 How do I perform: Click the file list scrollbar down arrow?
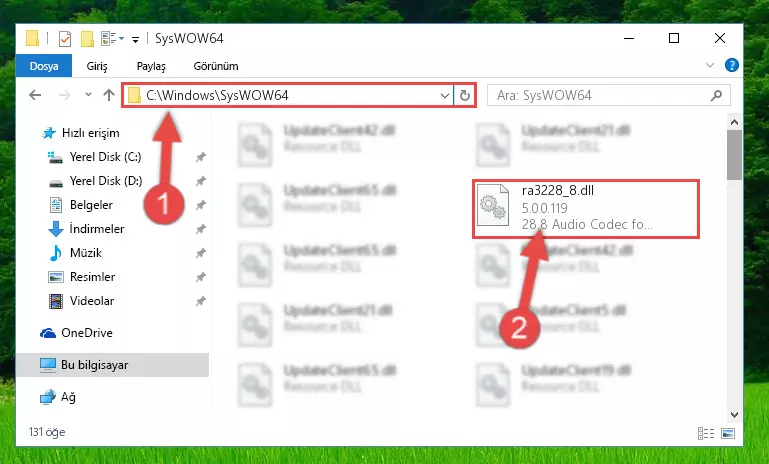pos(734,414)
